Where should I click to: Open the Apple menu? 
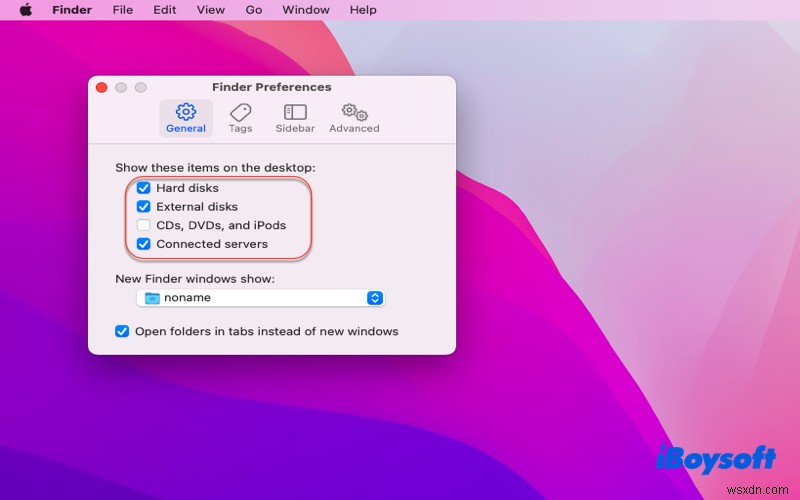(x=26, y=10)
